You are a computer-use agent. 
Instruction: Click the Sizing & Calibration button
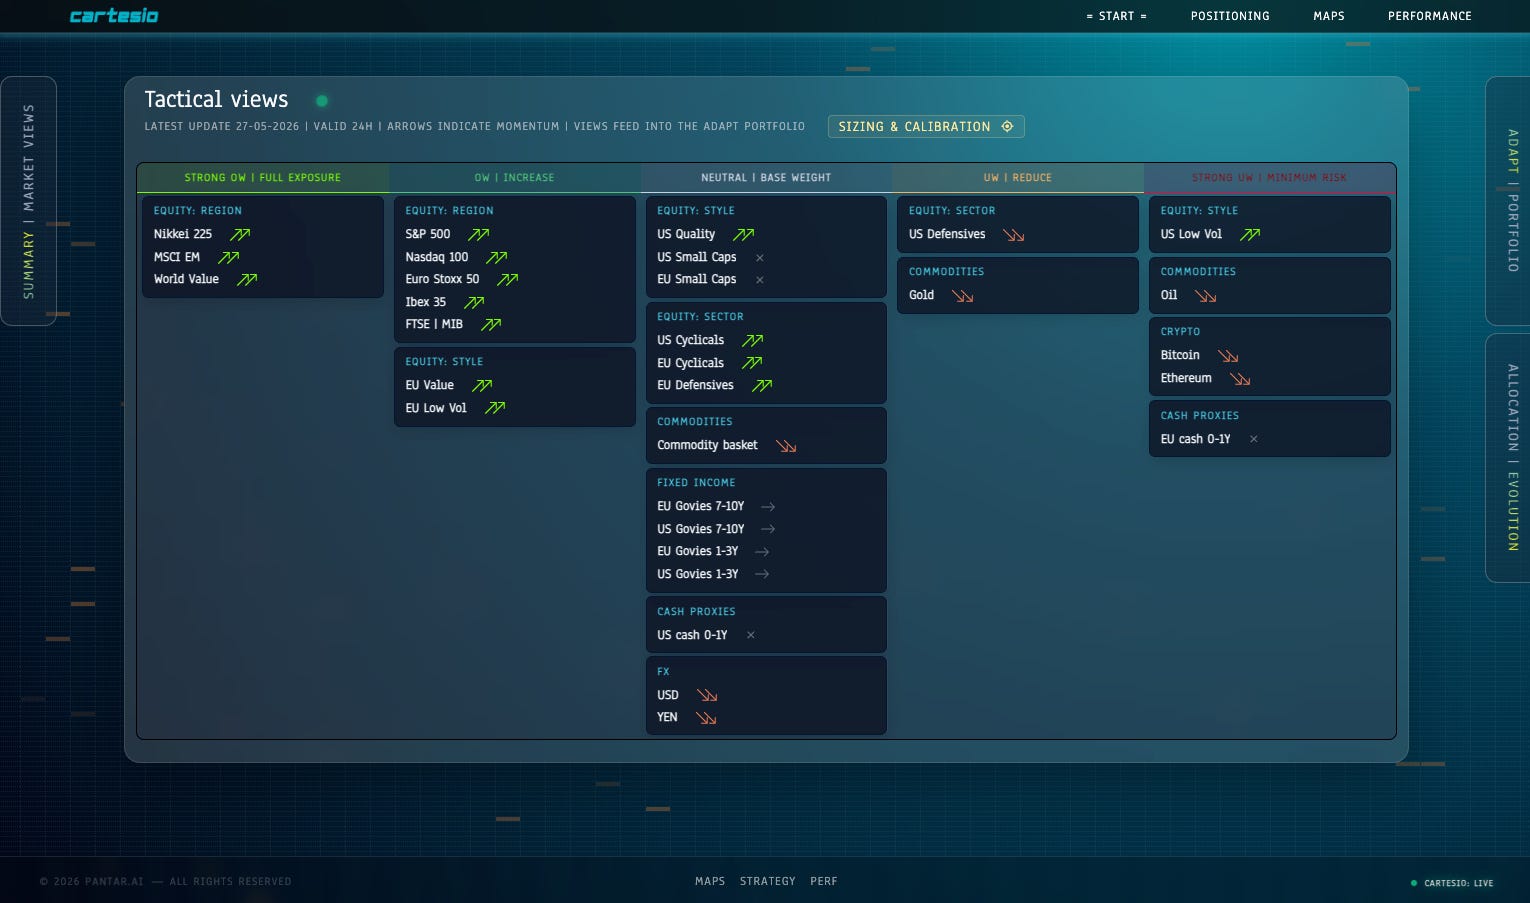point(926,127)
